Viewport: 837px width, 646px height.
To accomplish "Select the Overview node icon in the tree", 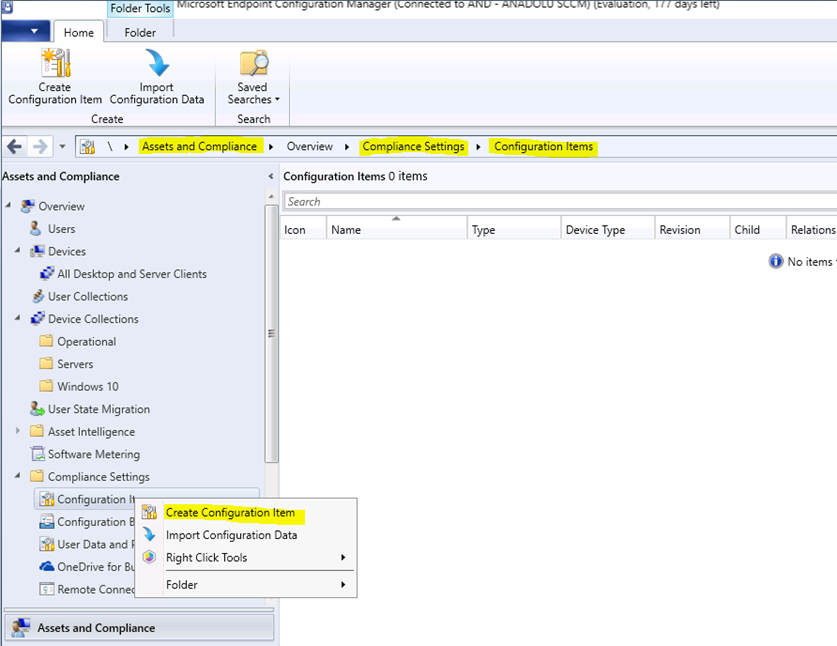I will pos(27,206).
